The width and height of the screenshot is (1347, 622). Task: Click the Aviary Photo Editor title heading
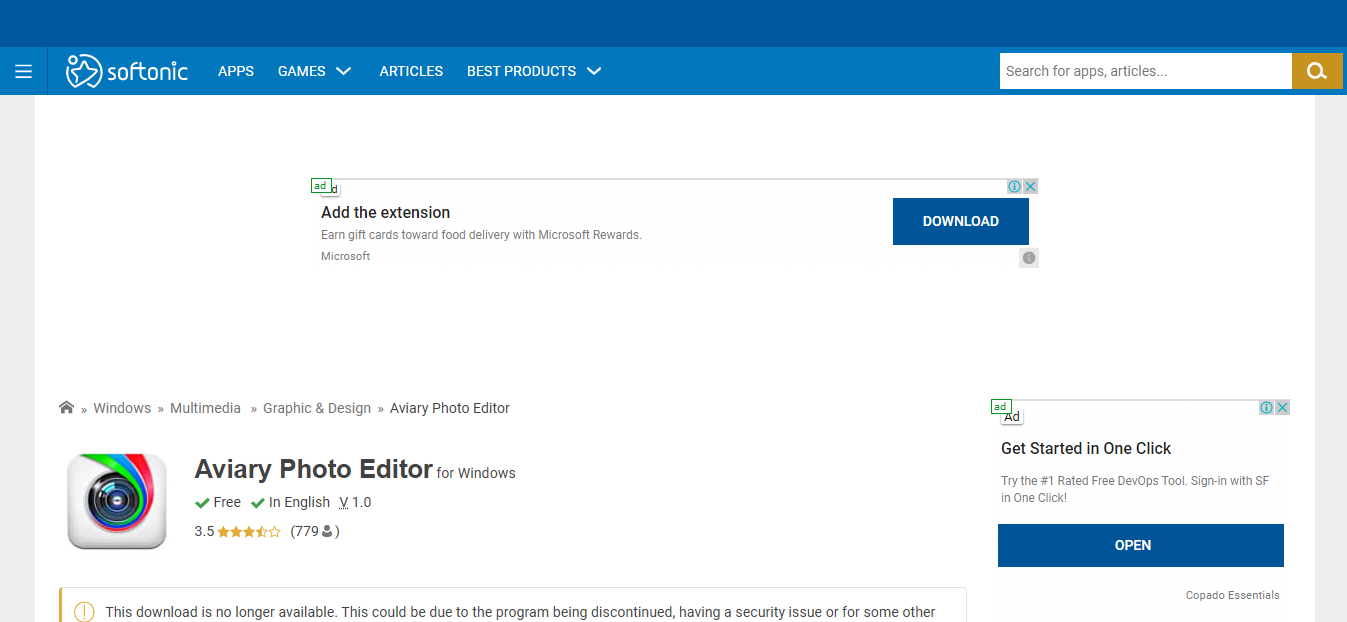click(x=314, y=469)
